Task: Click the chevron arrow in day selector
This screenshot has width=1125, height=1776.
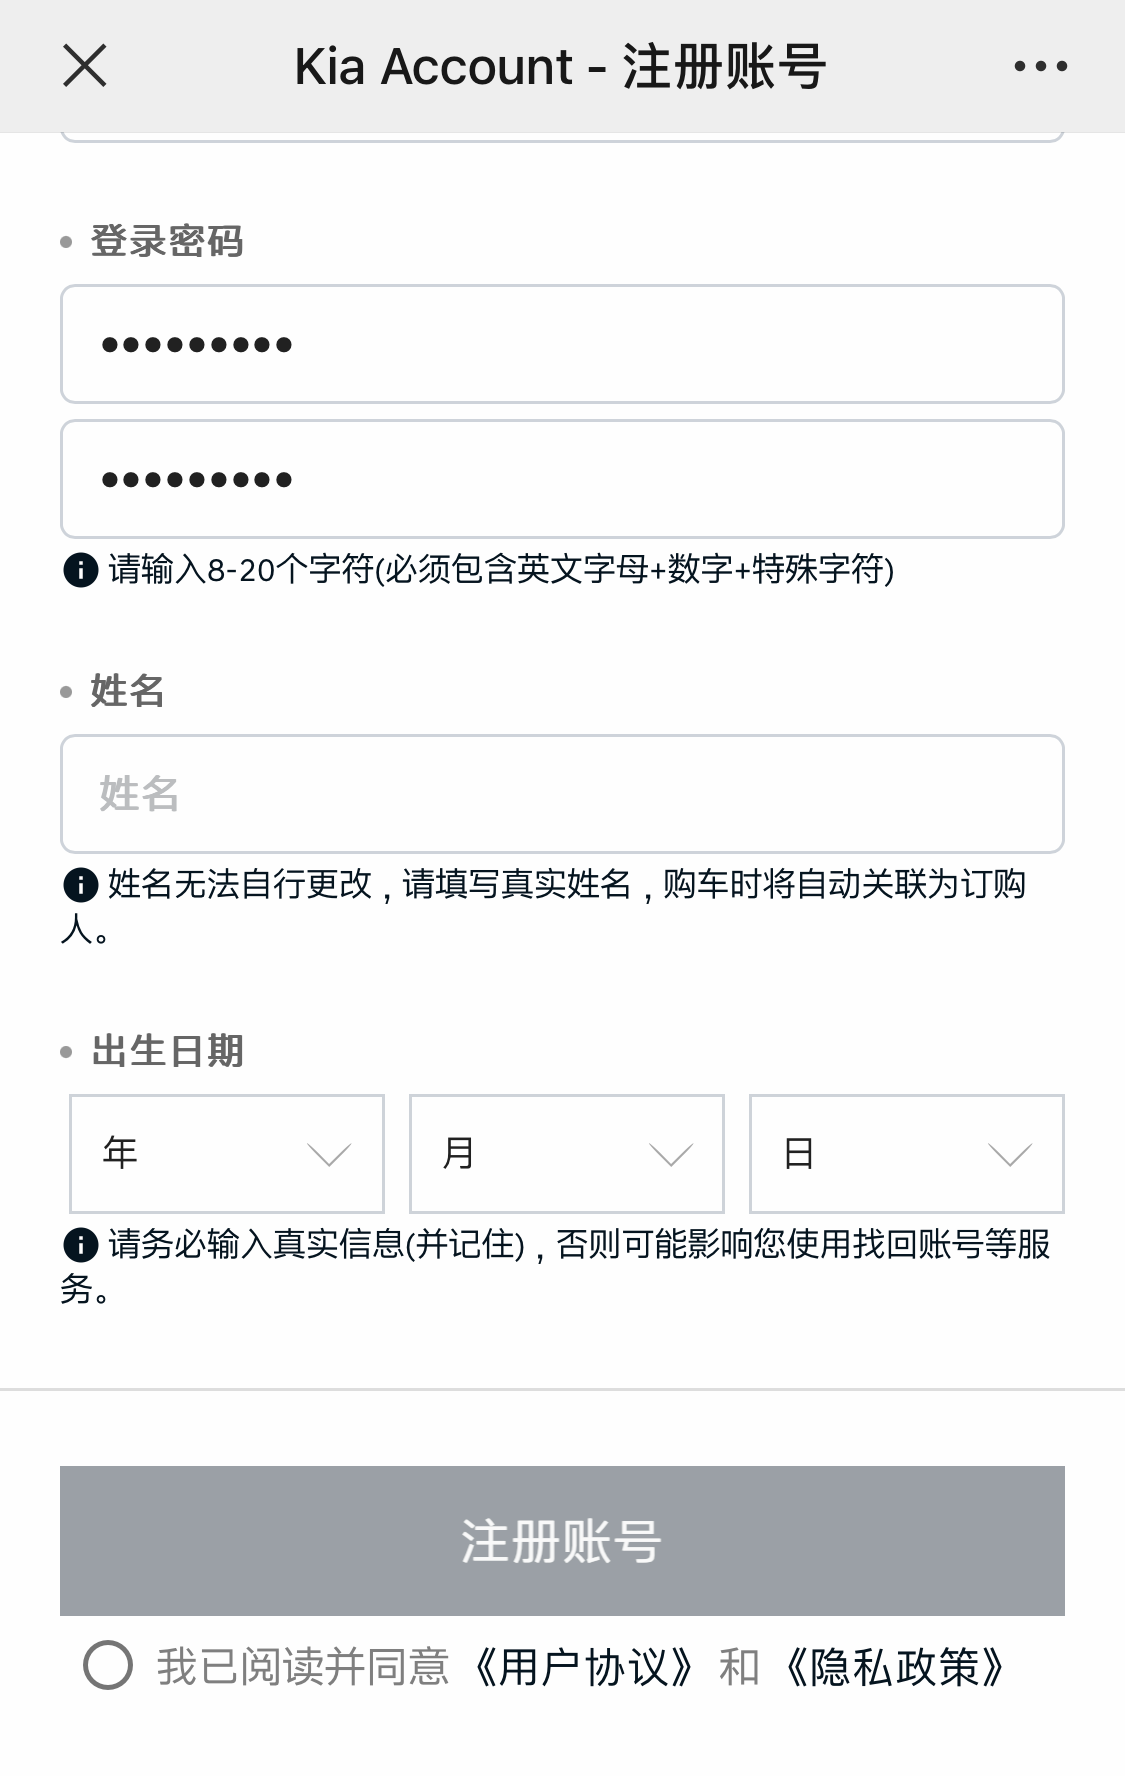Action: click(1009, 1156)
